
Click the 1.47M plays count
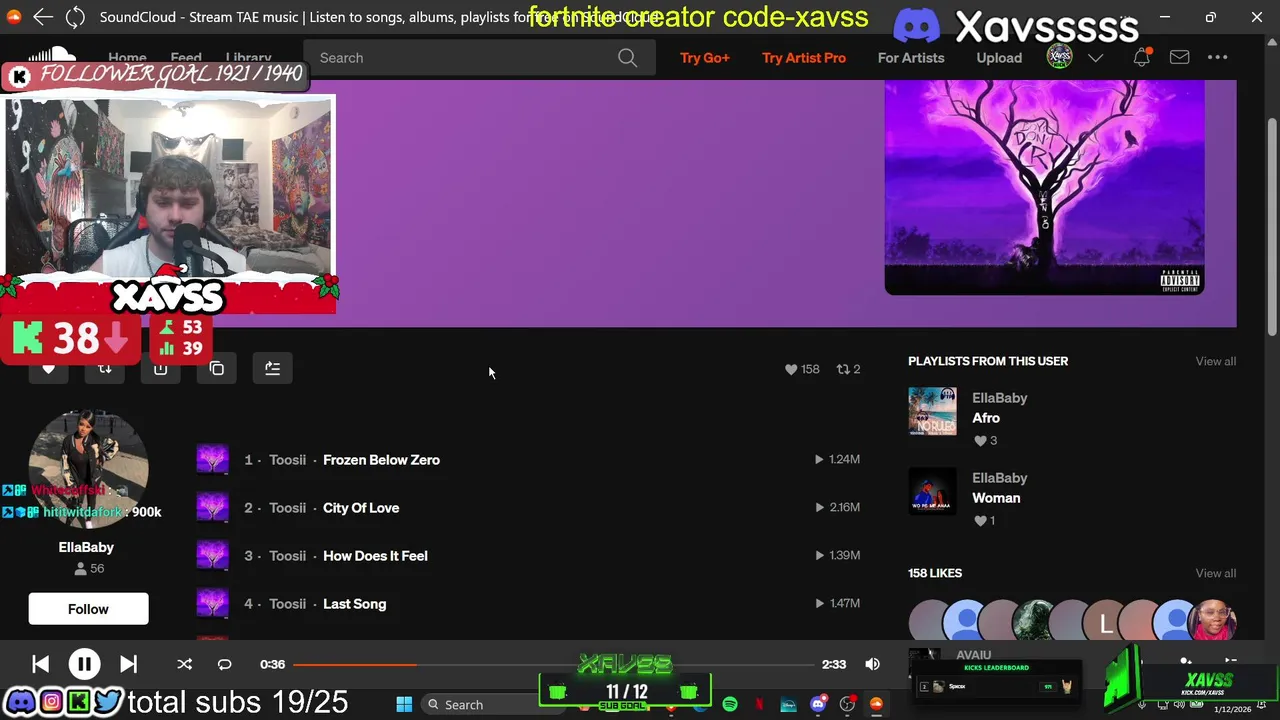tap(838, 604)
